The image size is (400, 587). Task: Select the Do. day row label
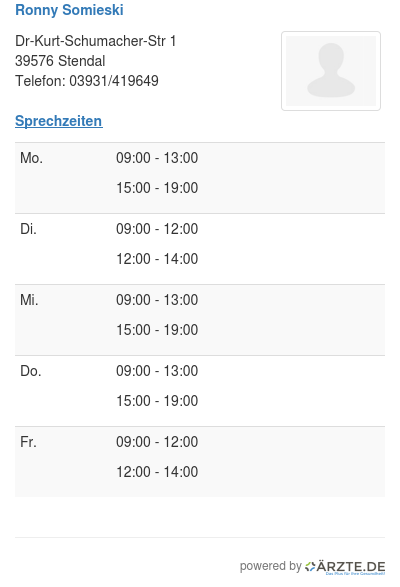31,371
